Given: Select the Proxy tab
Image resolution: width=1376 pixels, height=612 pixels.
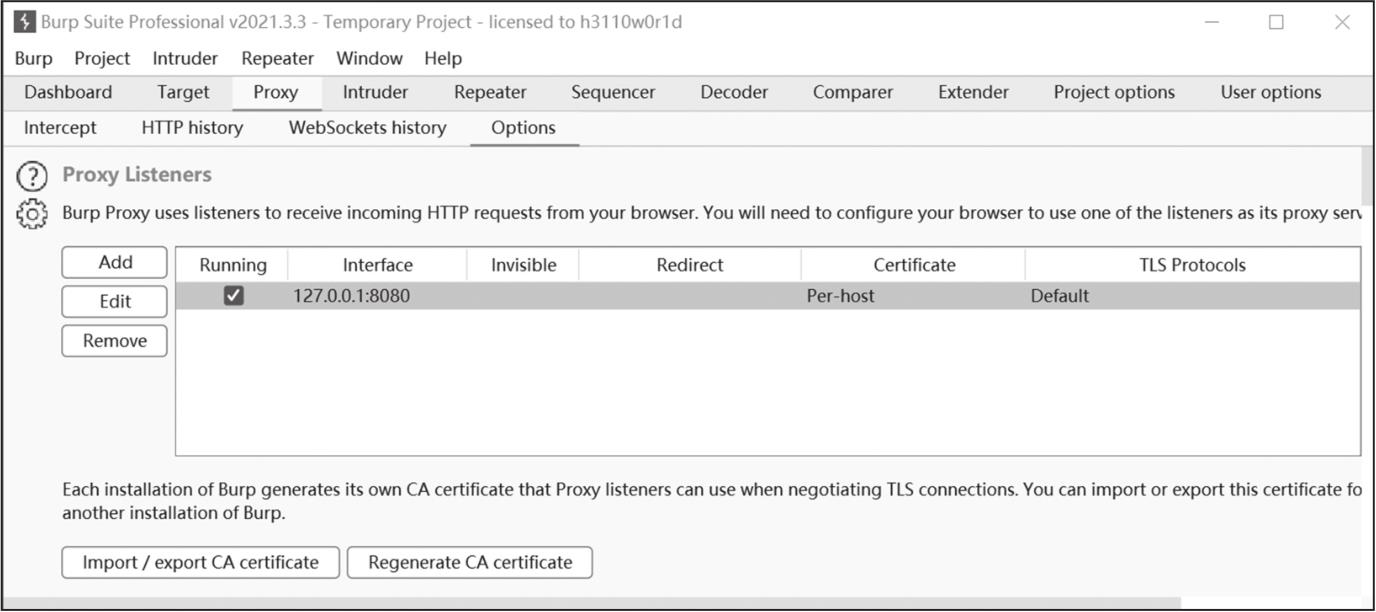Looking at the screenshot, I should (276, 92).
